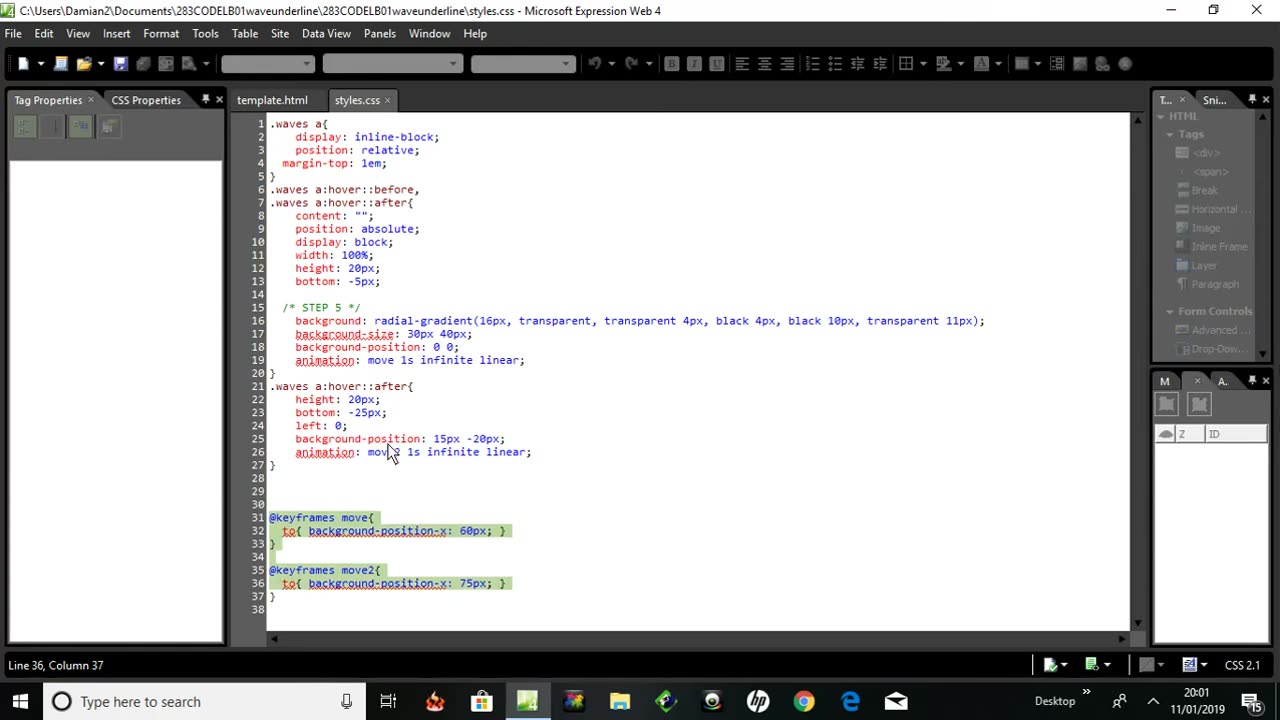
Task: Close the styles.css tab
Action: (388, 100)
